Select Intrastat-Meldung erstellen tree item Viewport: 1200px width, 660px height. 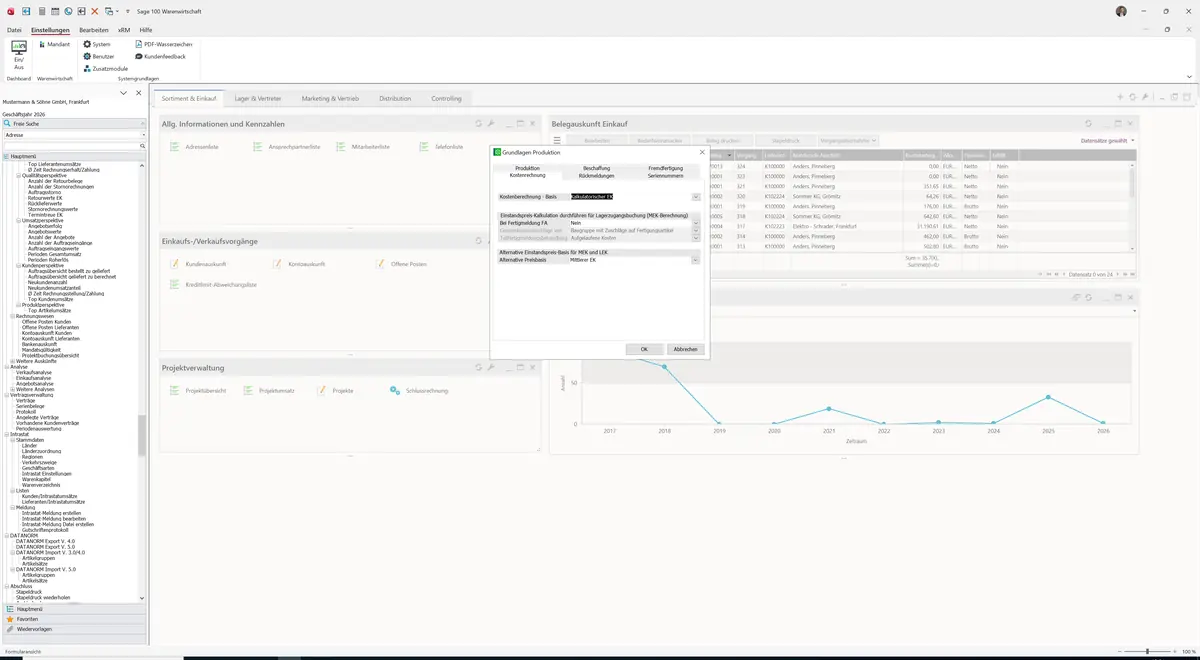coord(51,512)
